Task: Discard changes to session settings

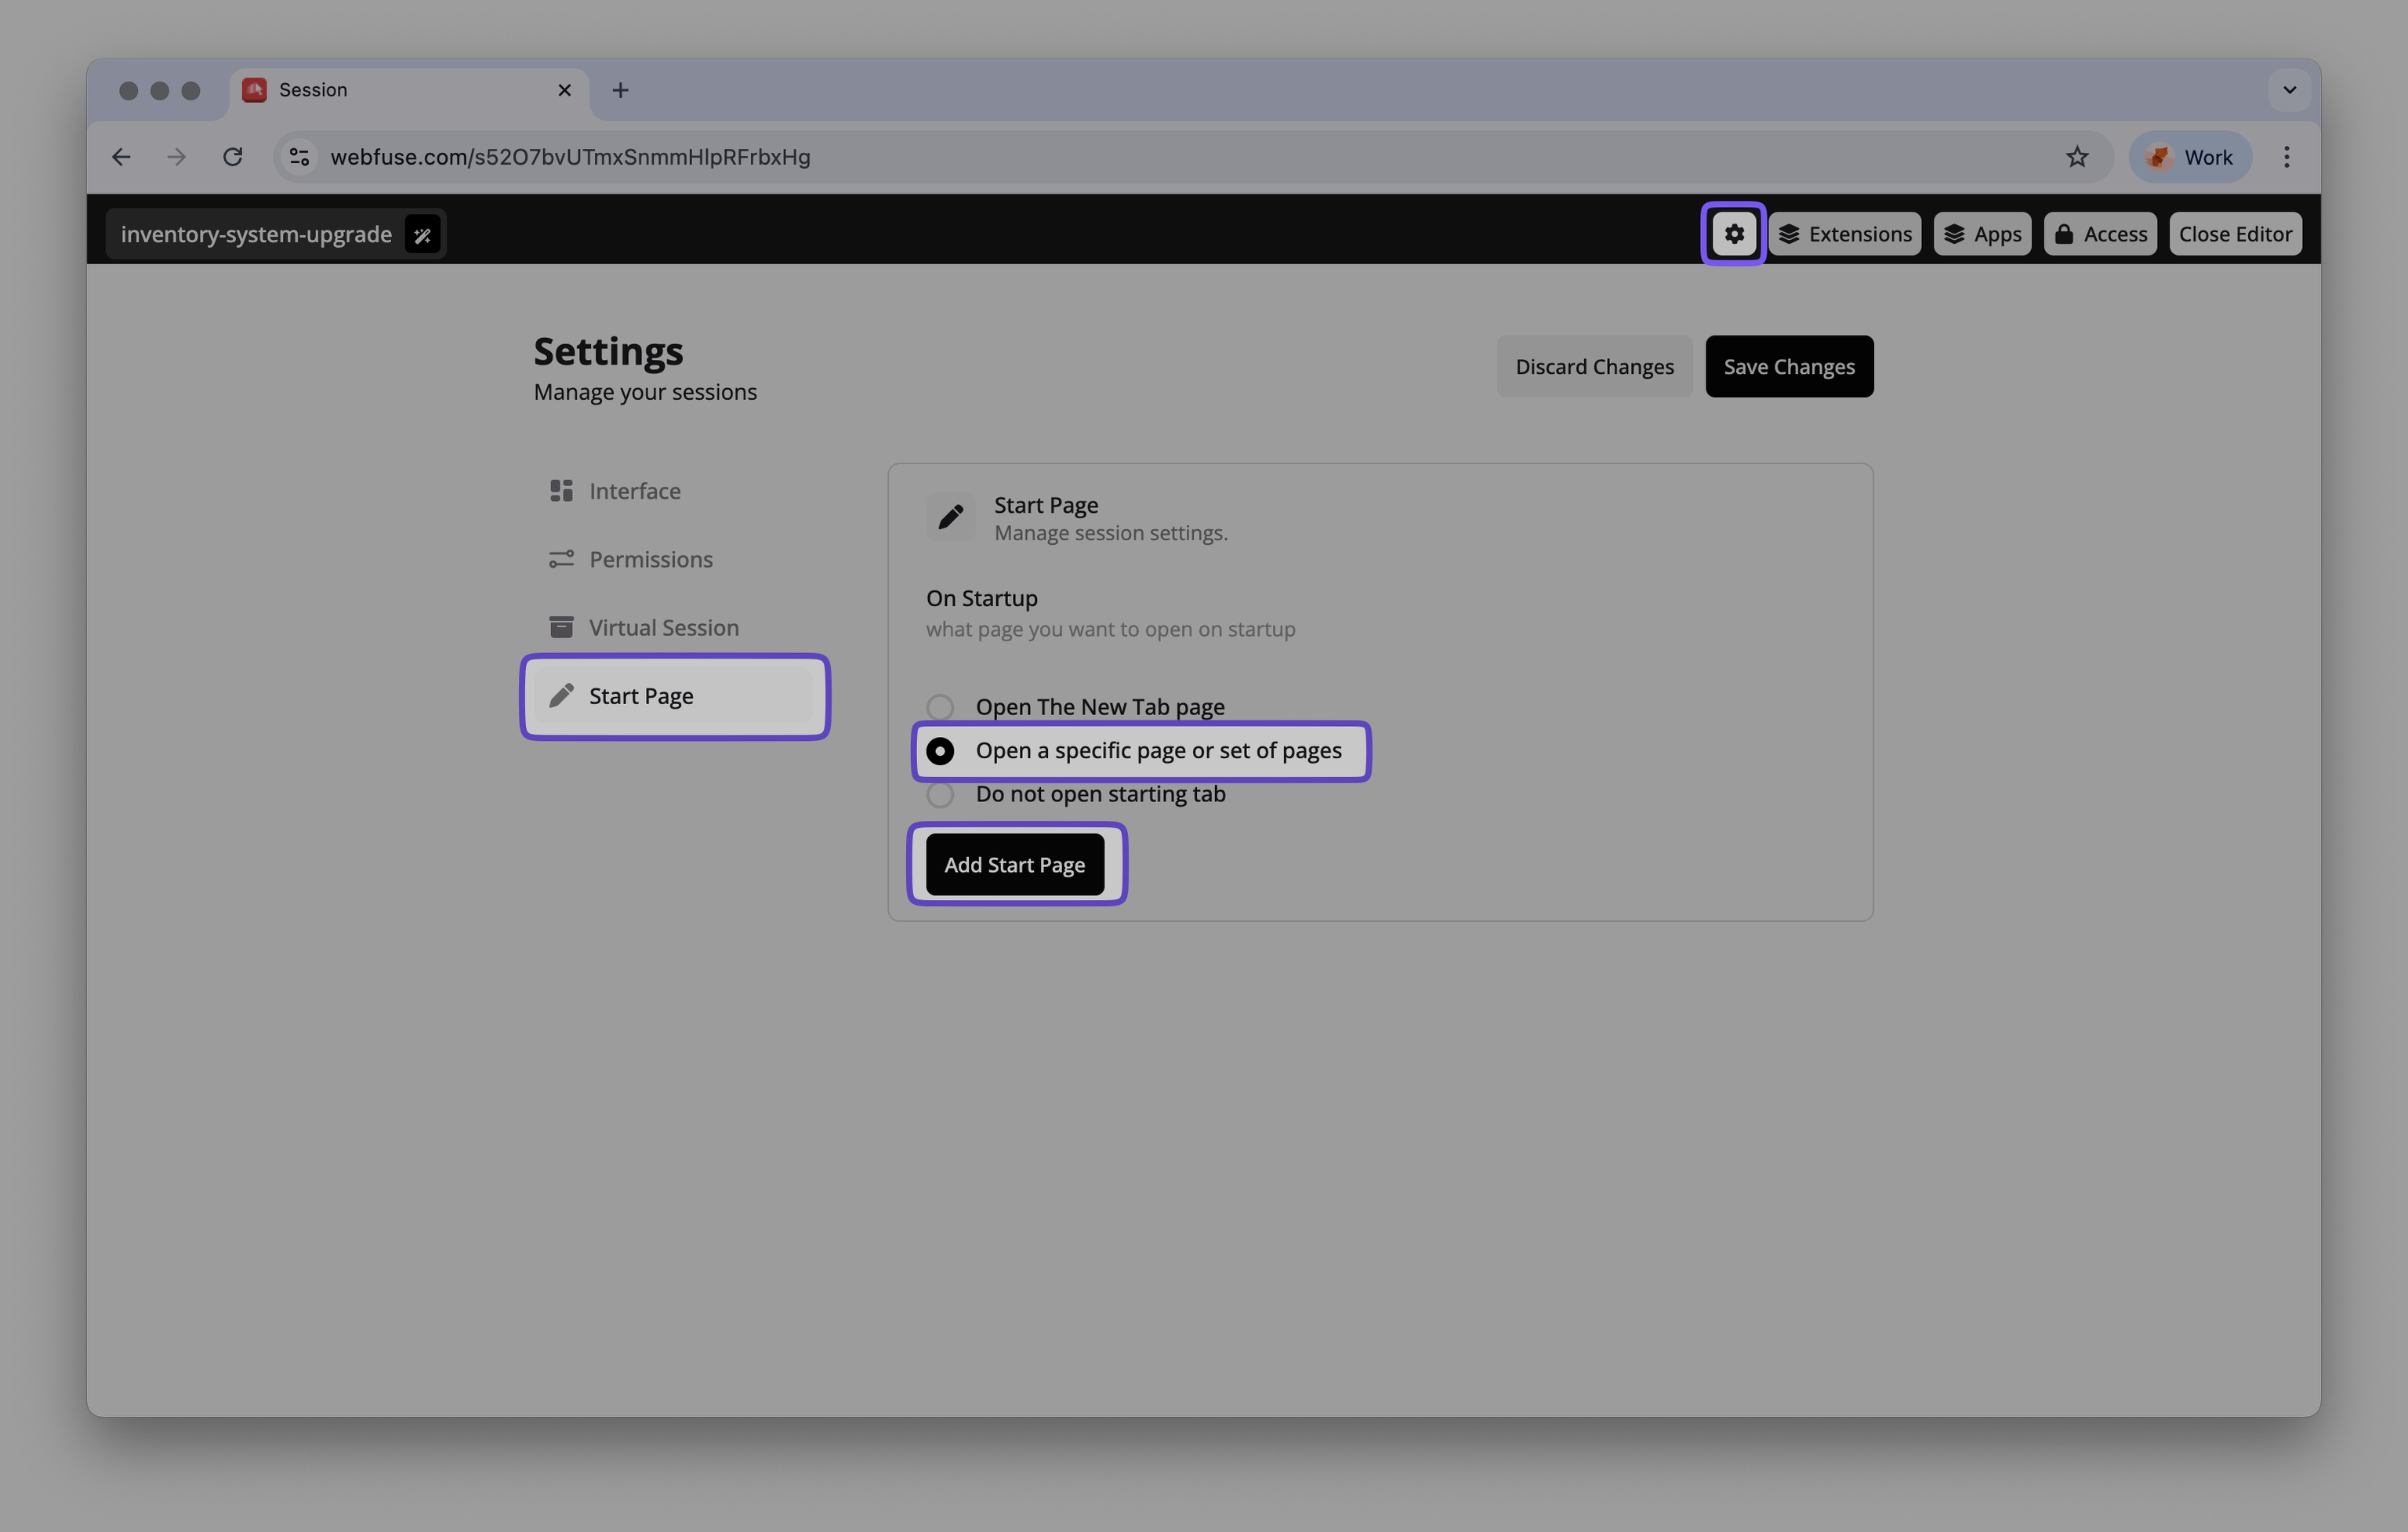Action: point(1594,366)
